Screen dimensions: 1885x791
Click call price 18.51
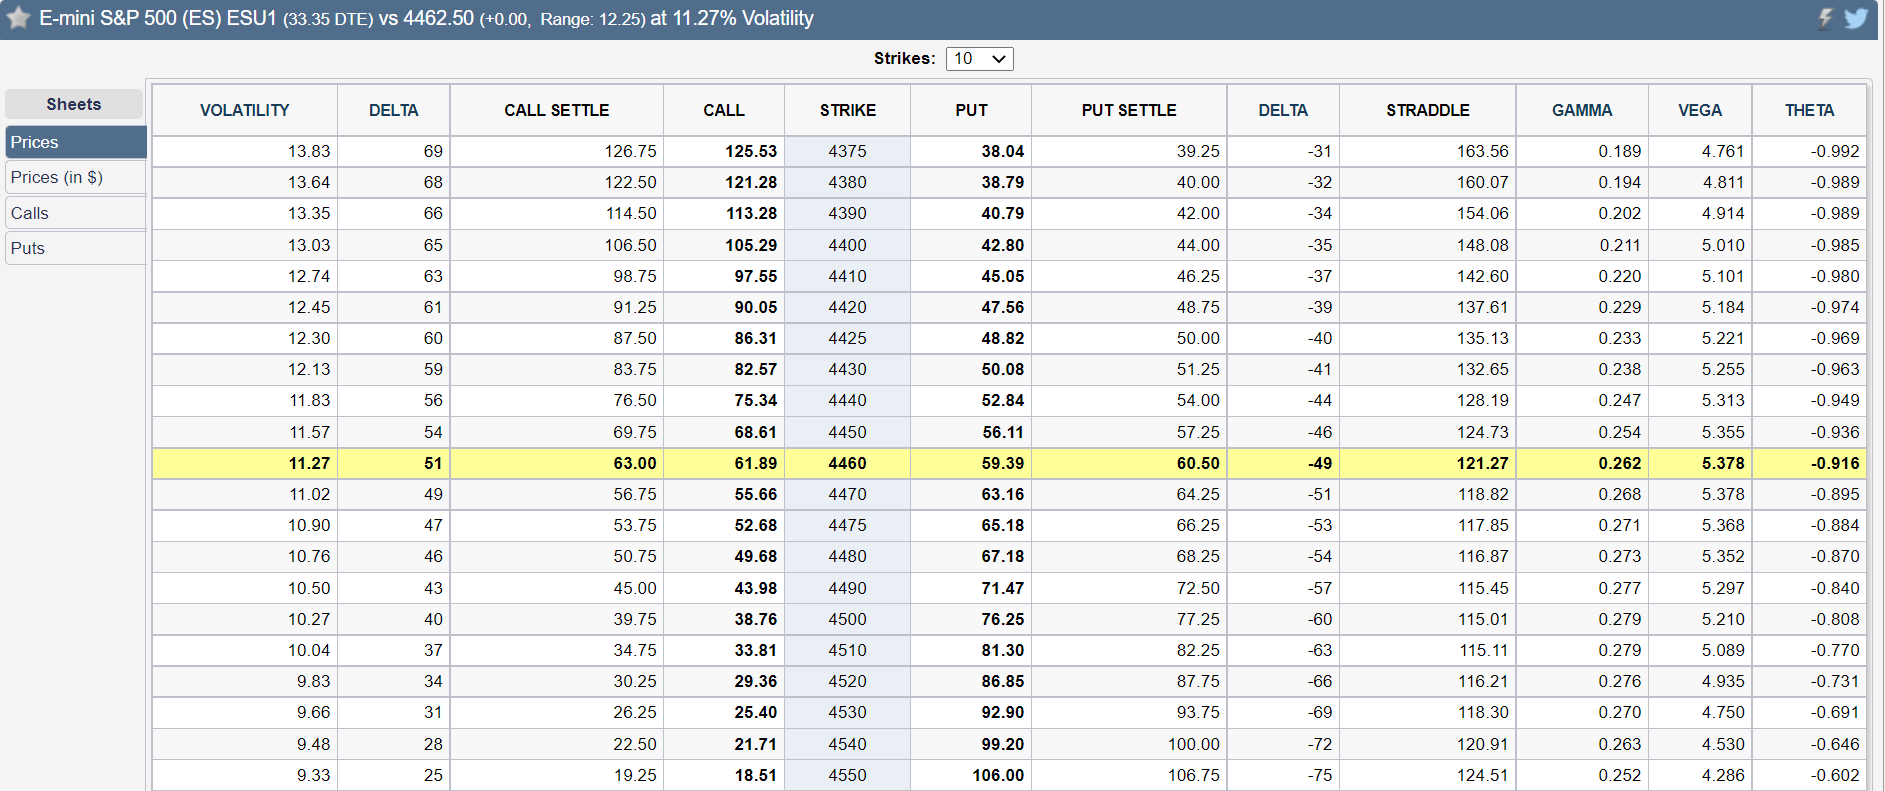click(x=756, y=775)
